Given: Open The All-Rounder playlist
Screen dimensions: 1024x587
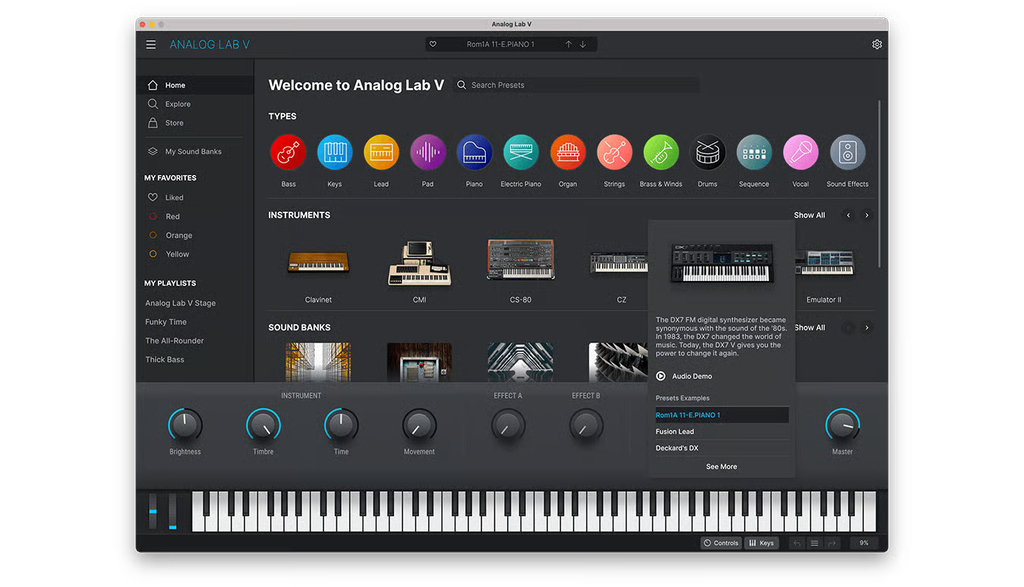Looking at the screenshot, I should pyautogui.click(x=174, y=341).
